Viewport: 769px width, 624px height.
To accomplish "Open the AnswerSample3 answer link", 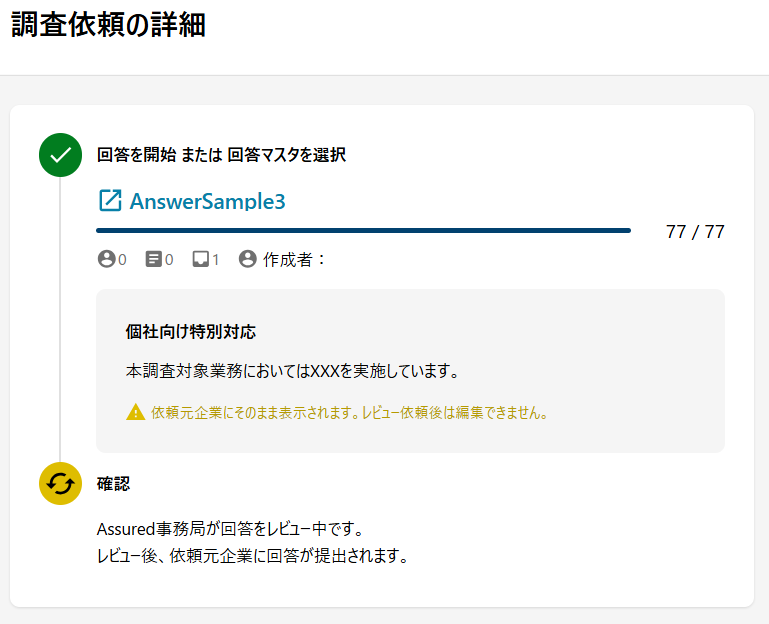I will tap(207, 201).
